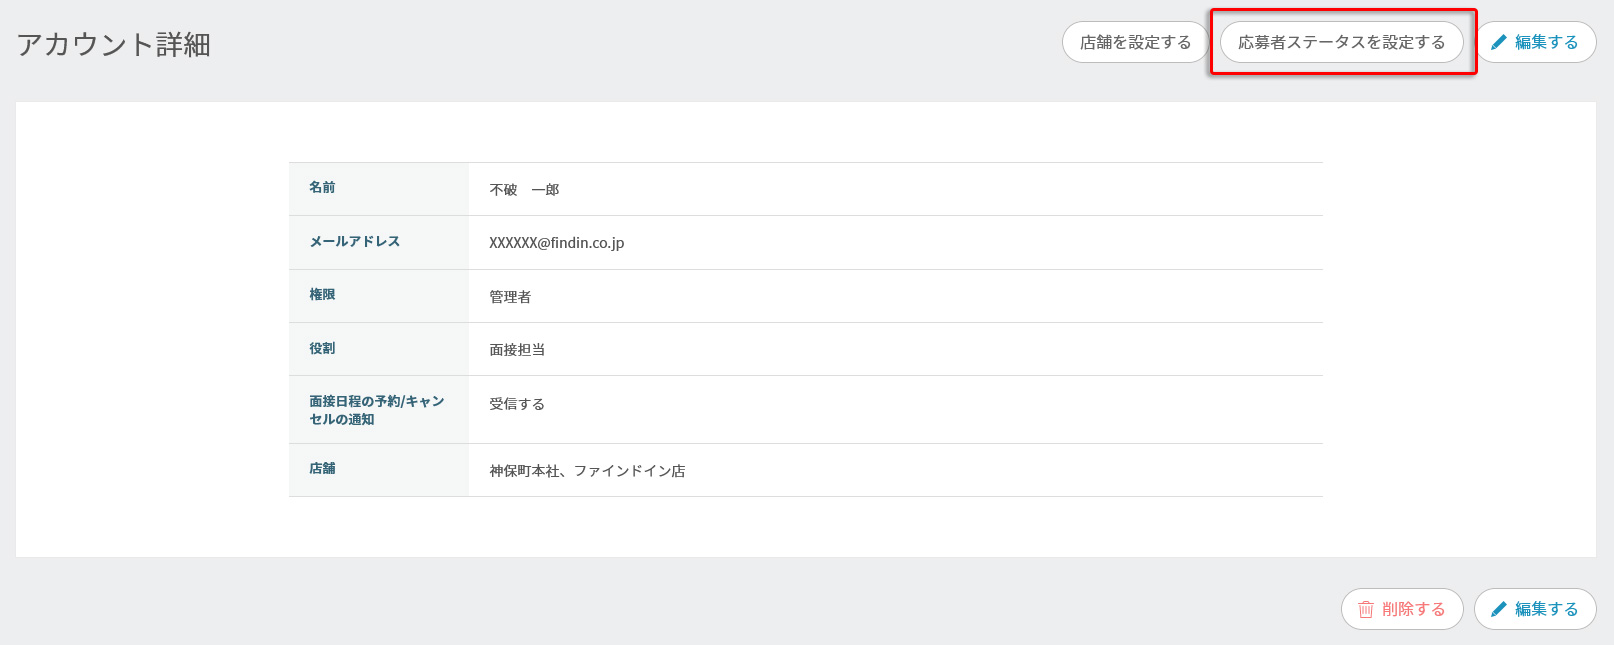This screenshot has height=645, width=1614.
Task: Click the 管理者 permission value
Action: pyautogui.click(x=510, y=297)
